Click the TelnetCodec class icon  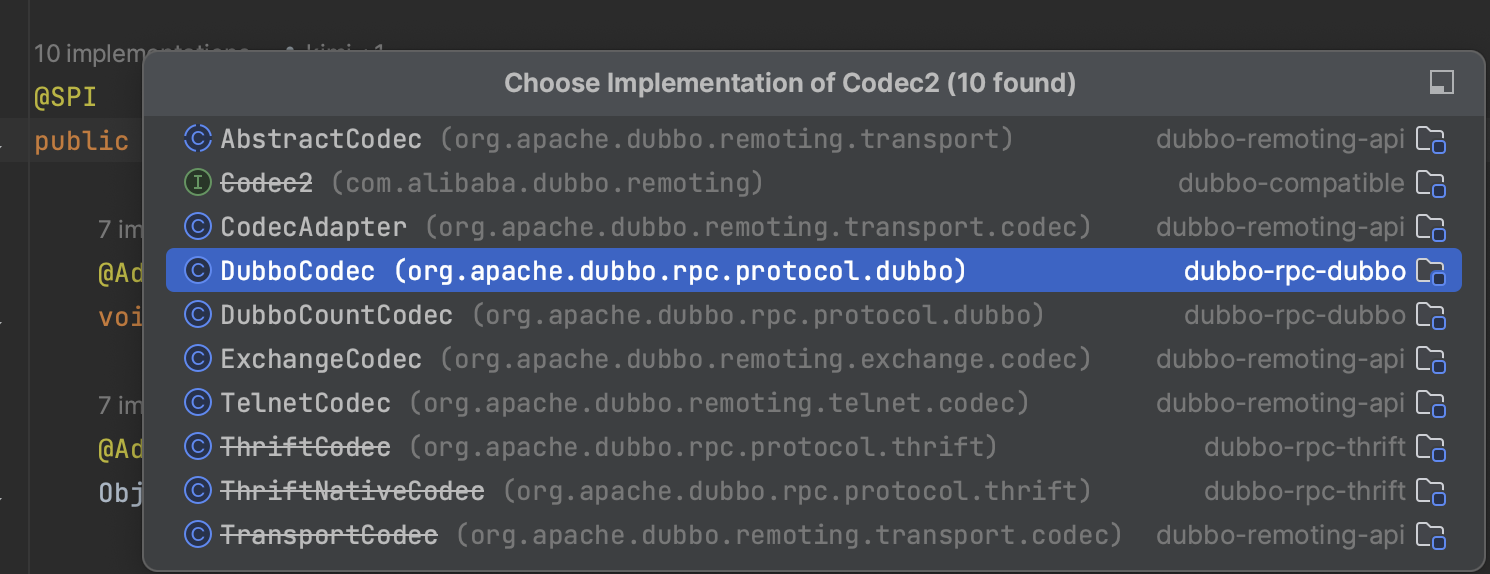click(x=198, y=403)
